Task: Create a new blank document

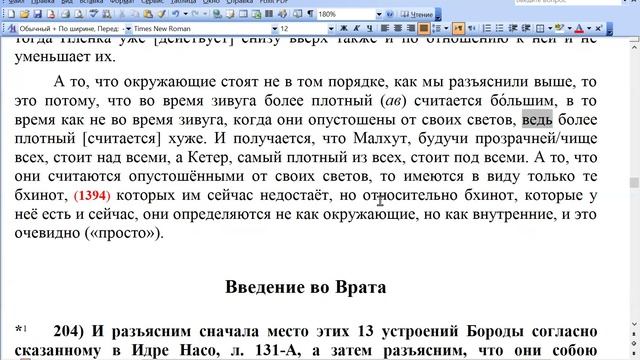Action: coord(11,14)
